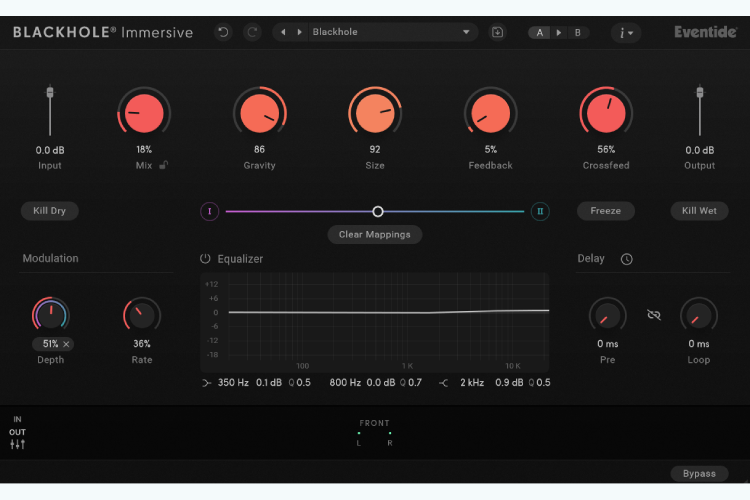Click the Gravity 86 value
Screen dimensions: 750x500
pyautogui.click(x=259, y=149)
